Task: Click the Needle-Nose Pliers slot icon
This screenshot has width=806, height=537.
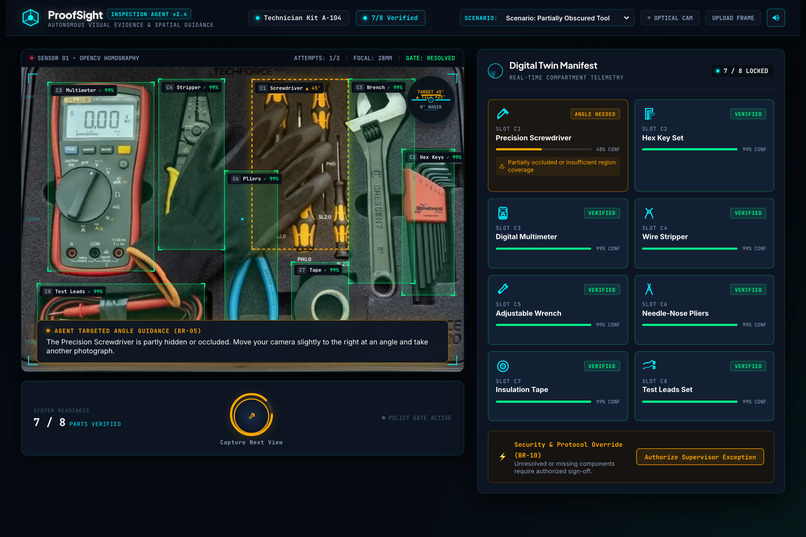Action: pos(649,289)
